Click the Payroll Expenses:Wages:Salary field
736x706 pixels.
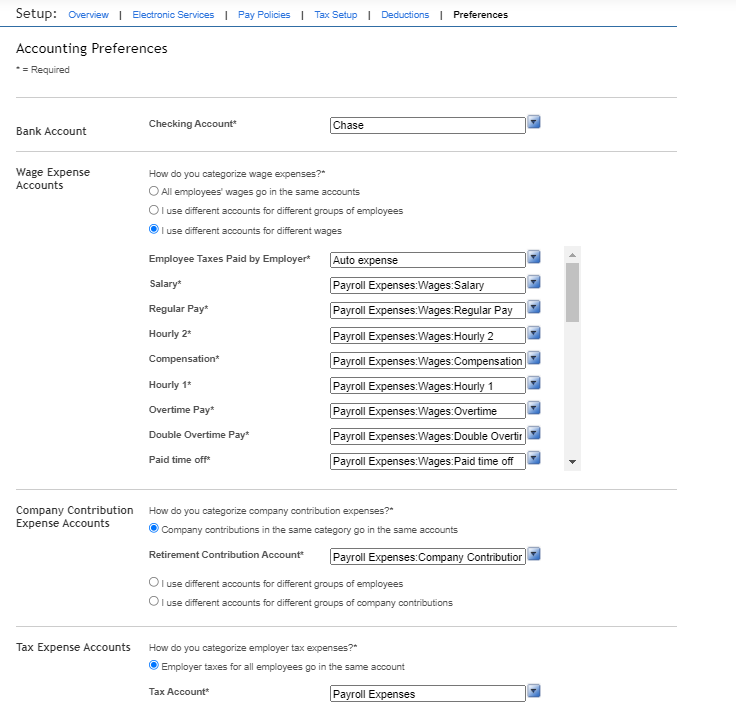click(428, 285)
